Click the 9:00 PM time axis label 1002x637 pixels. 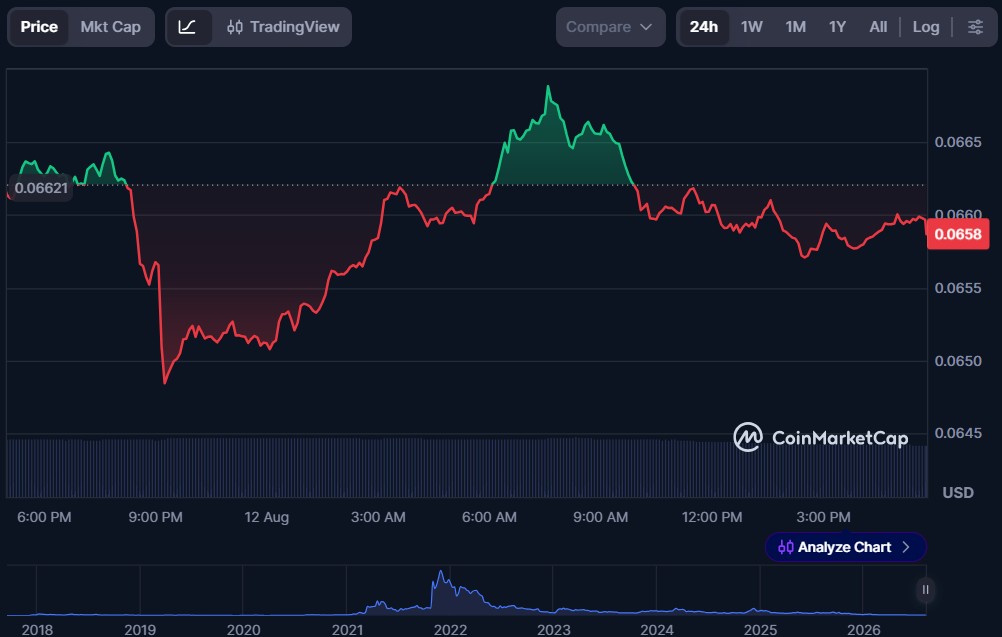(155, 517)
